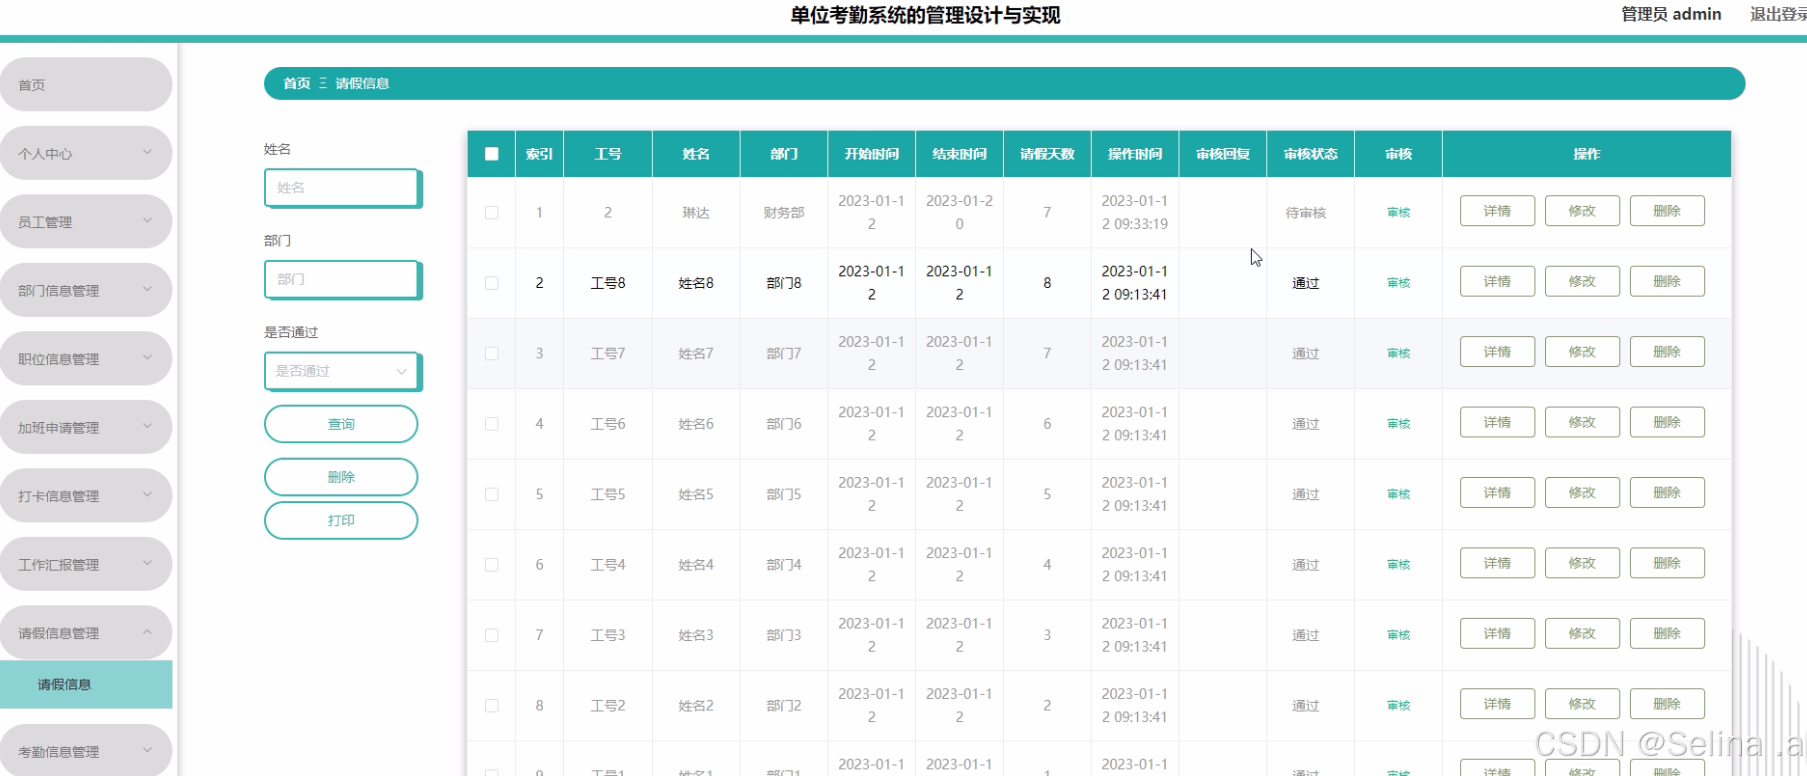Click the 查询 search button
Image resolution: width=1807 pixels, height=776 pixels.
point(341,424)
